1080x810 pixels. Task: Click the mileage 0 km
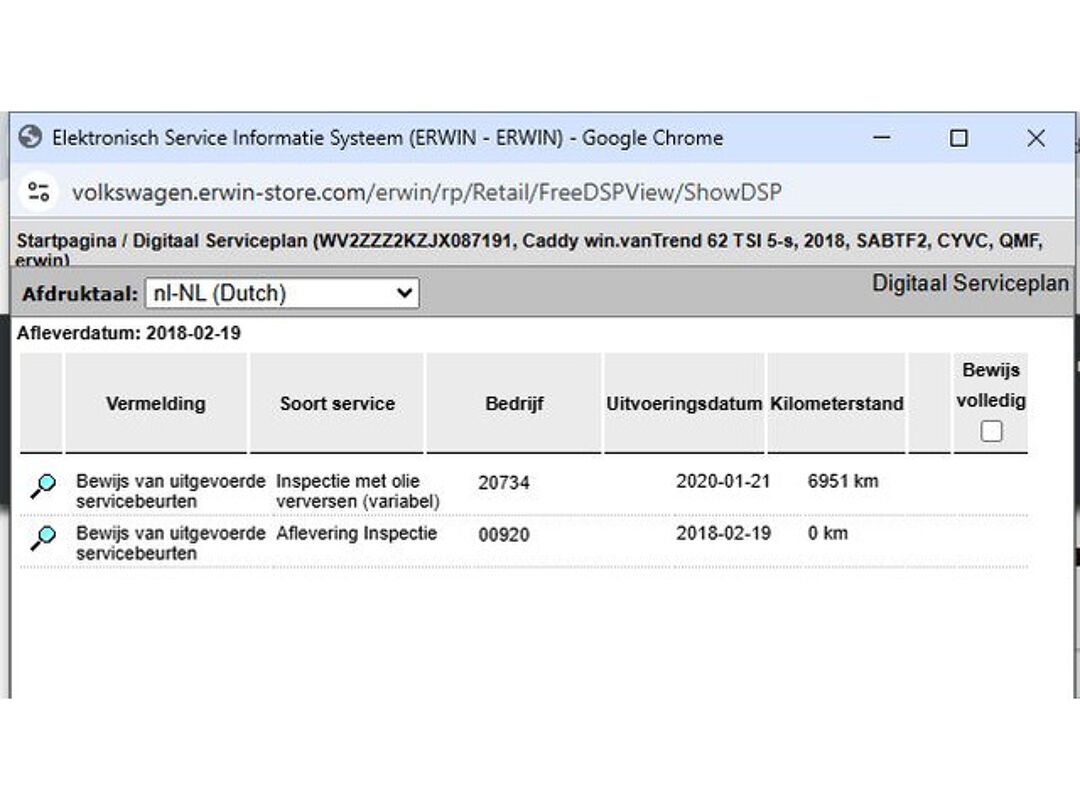coord(828,533)
